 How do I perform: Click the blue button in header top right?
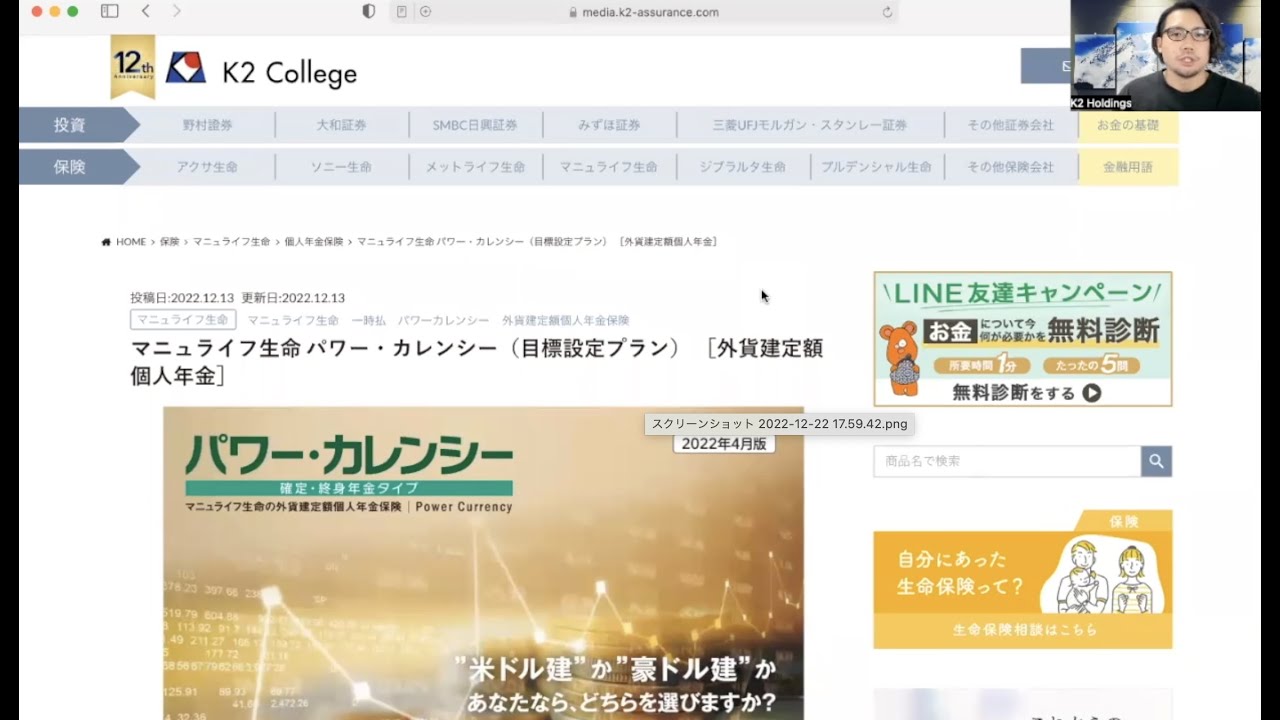[1045, 66]
